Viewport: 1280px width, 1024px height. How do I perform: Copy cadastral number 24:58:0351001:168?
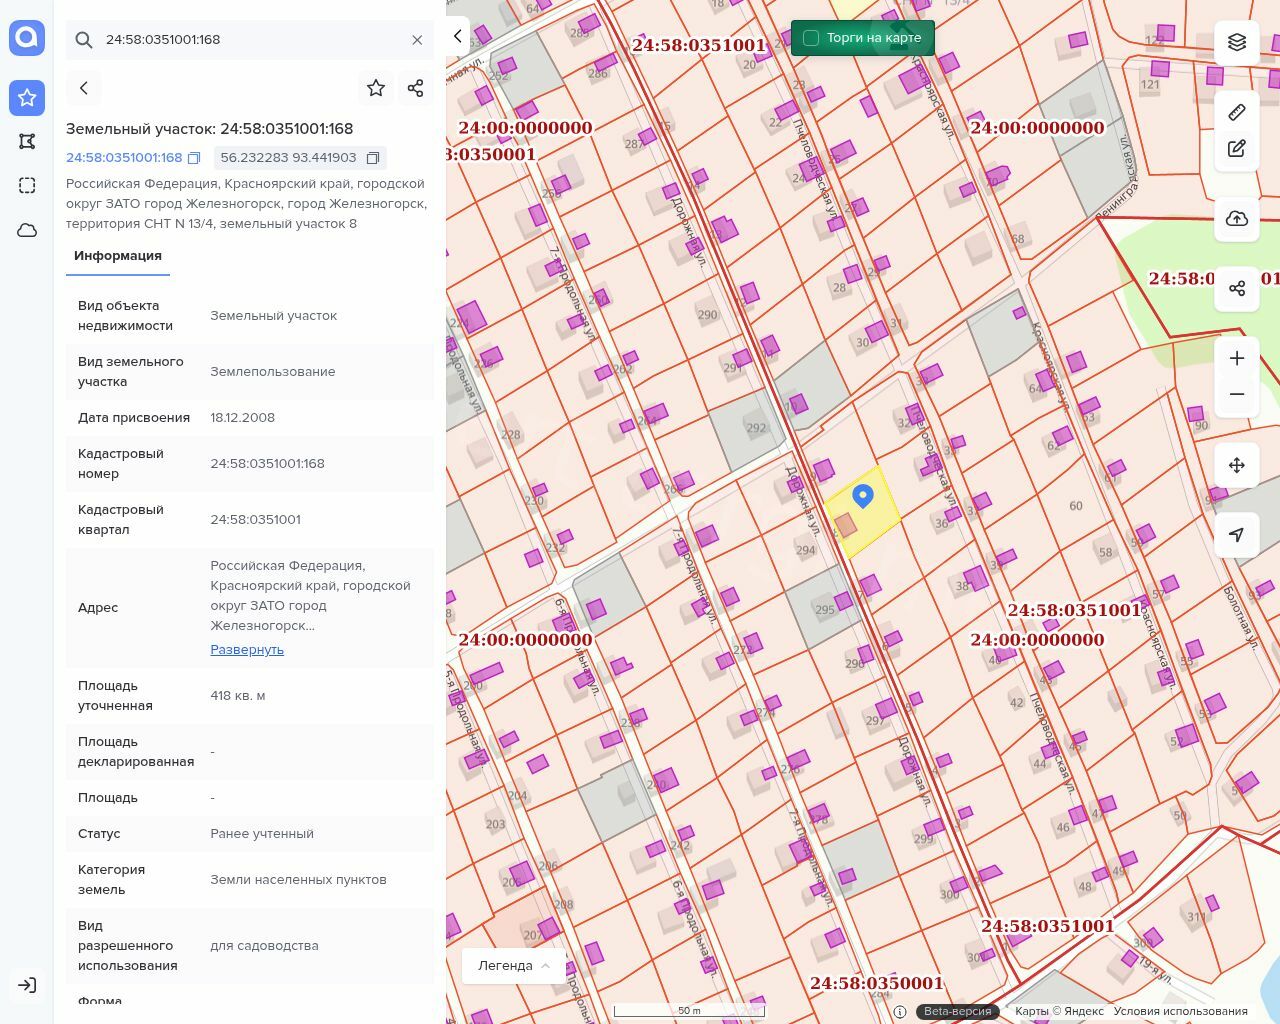click(x=194, y=158)
